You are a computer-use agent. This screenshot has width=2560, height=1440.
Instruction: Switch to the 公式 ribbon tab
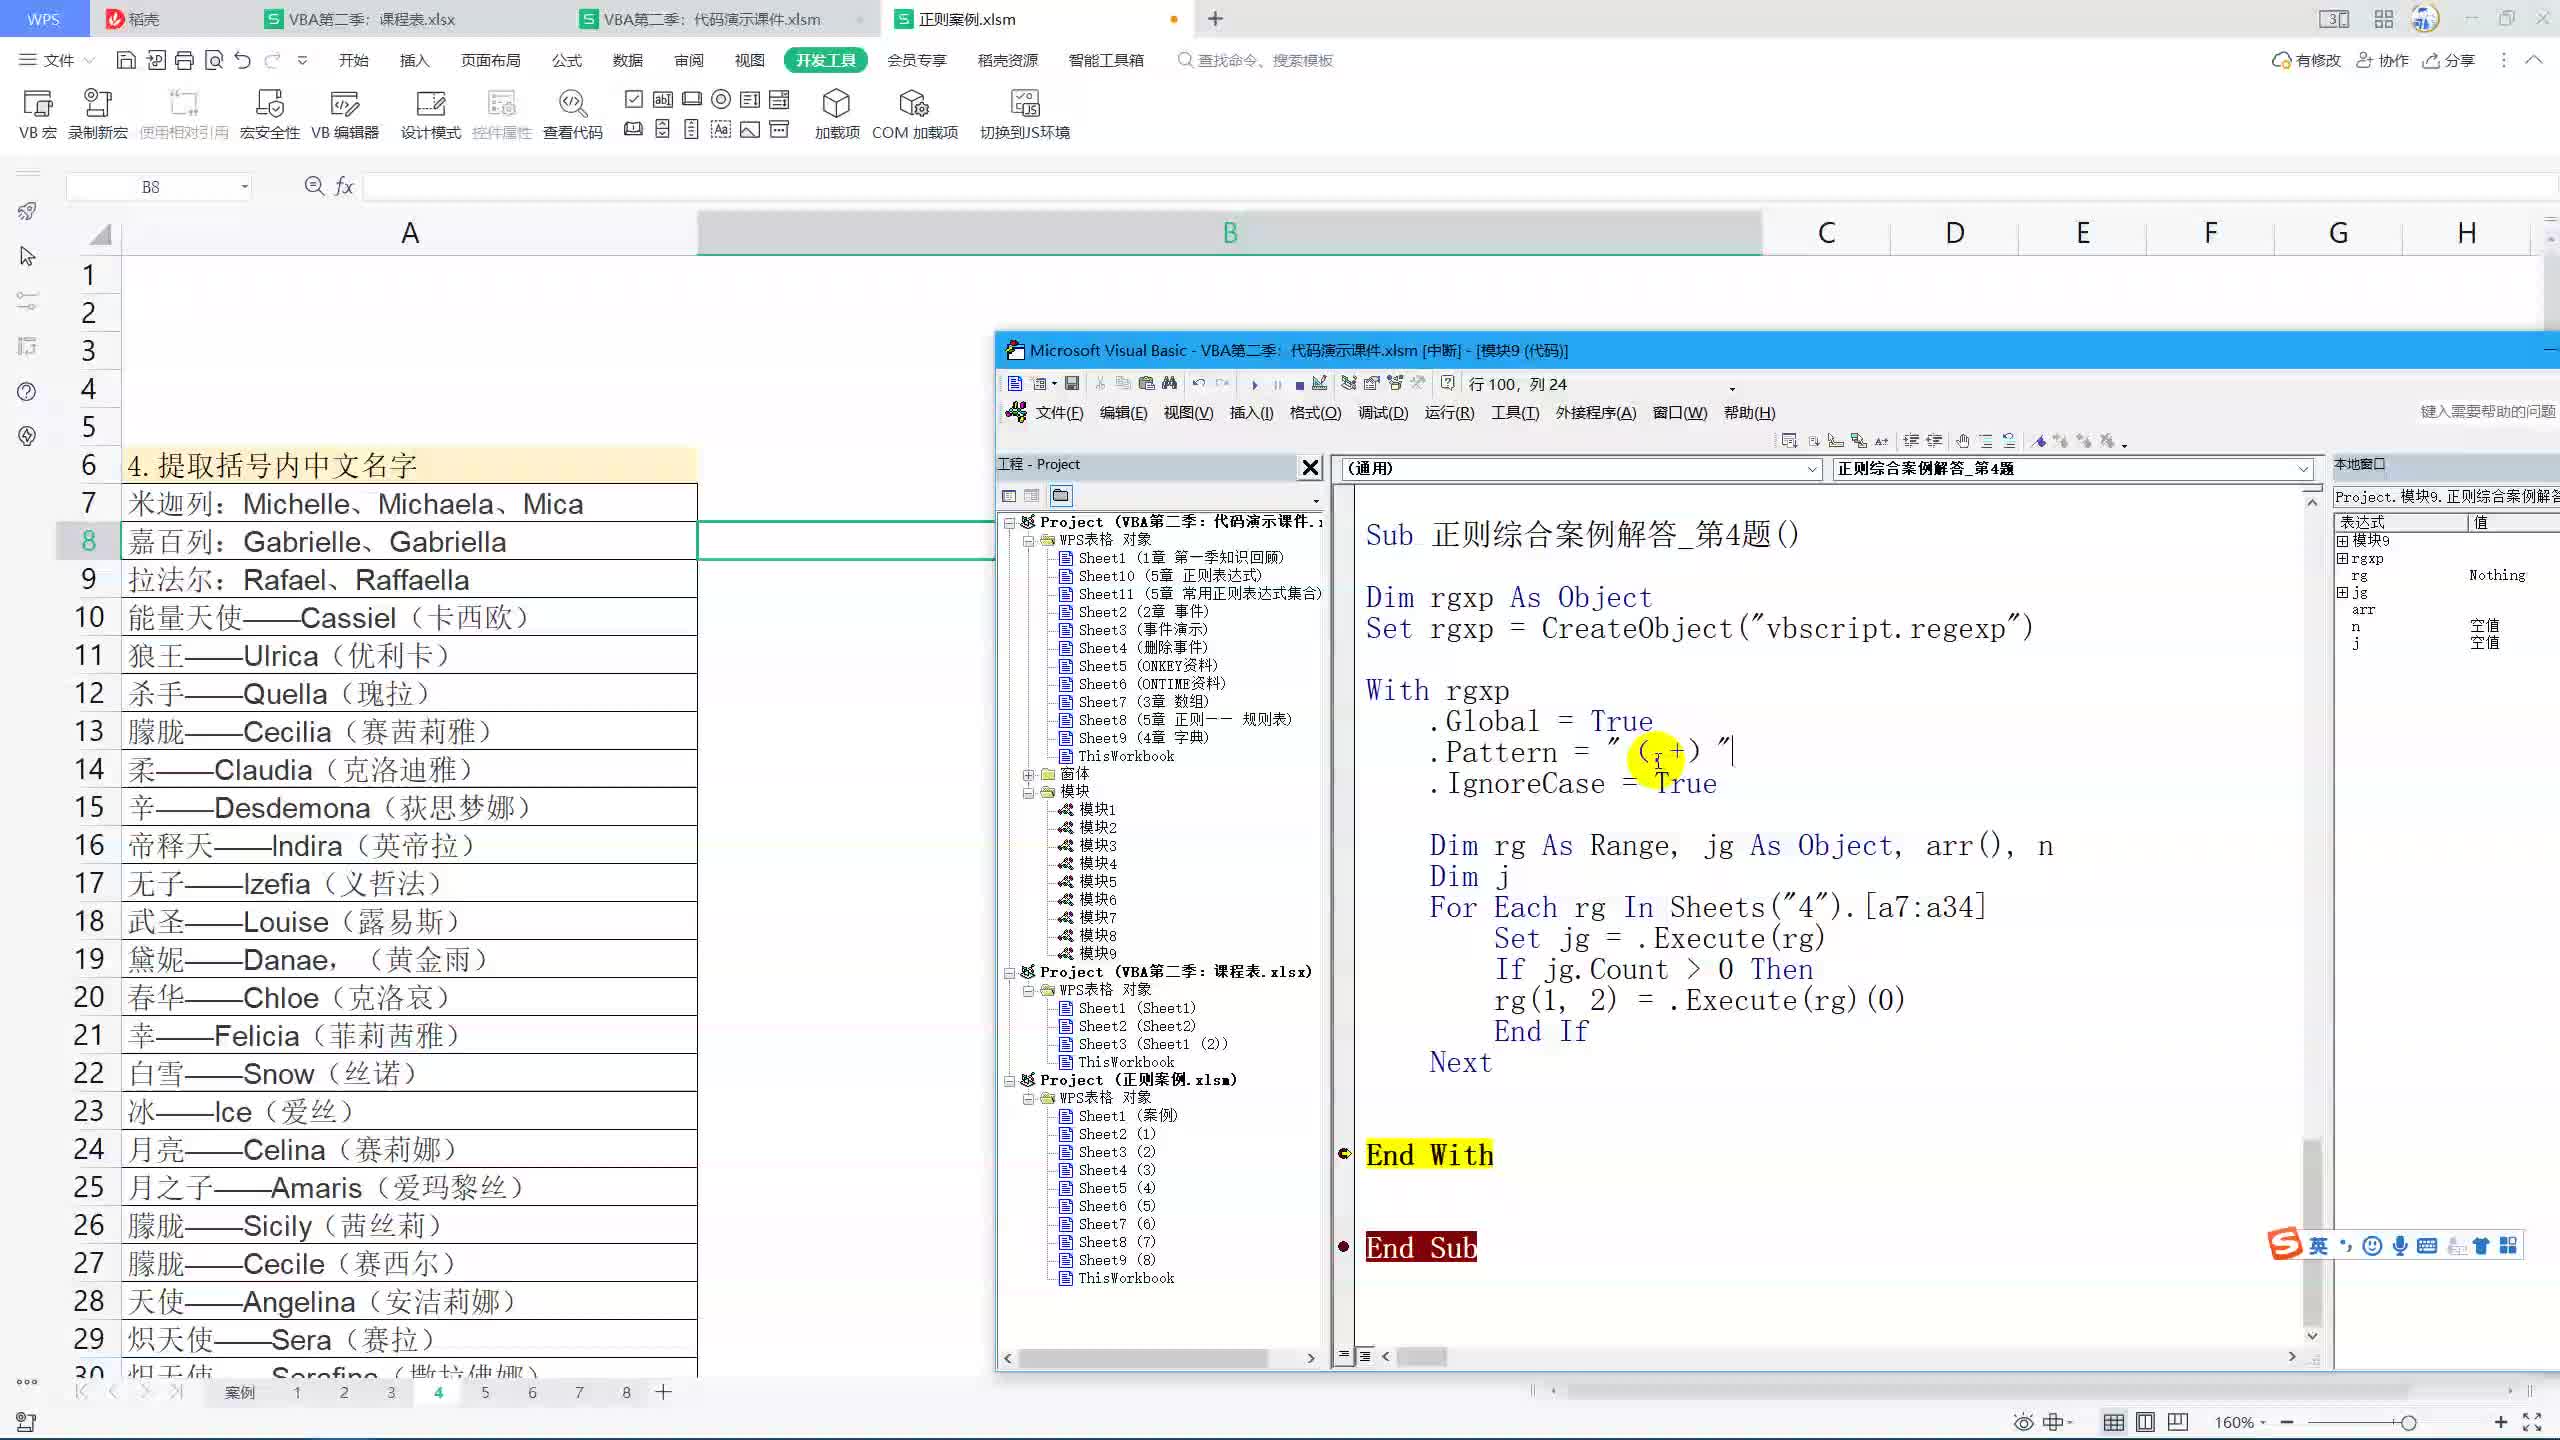coord(566,60)
